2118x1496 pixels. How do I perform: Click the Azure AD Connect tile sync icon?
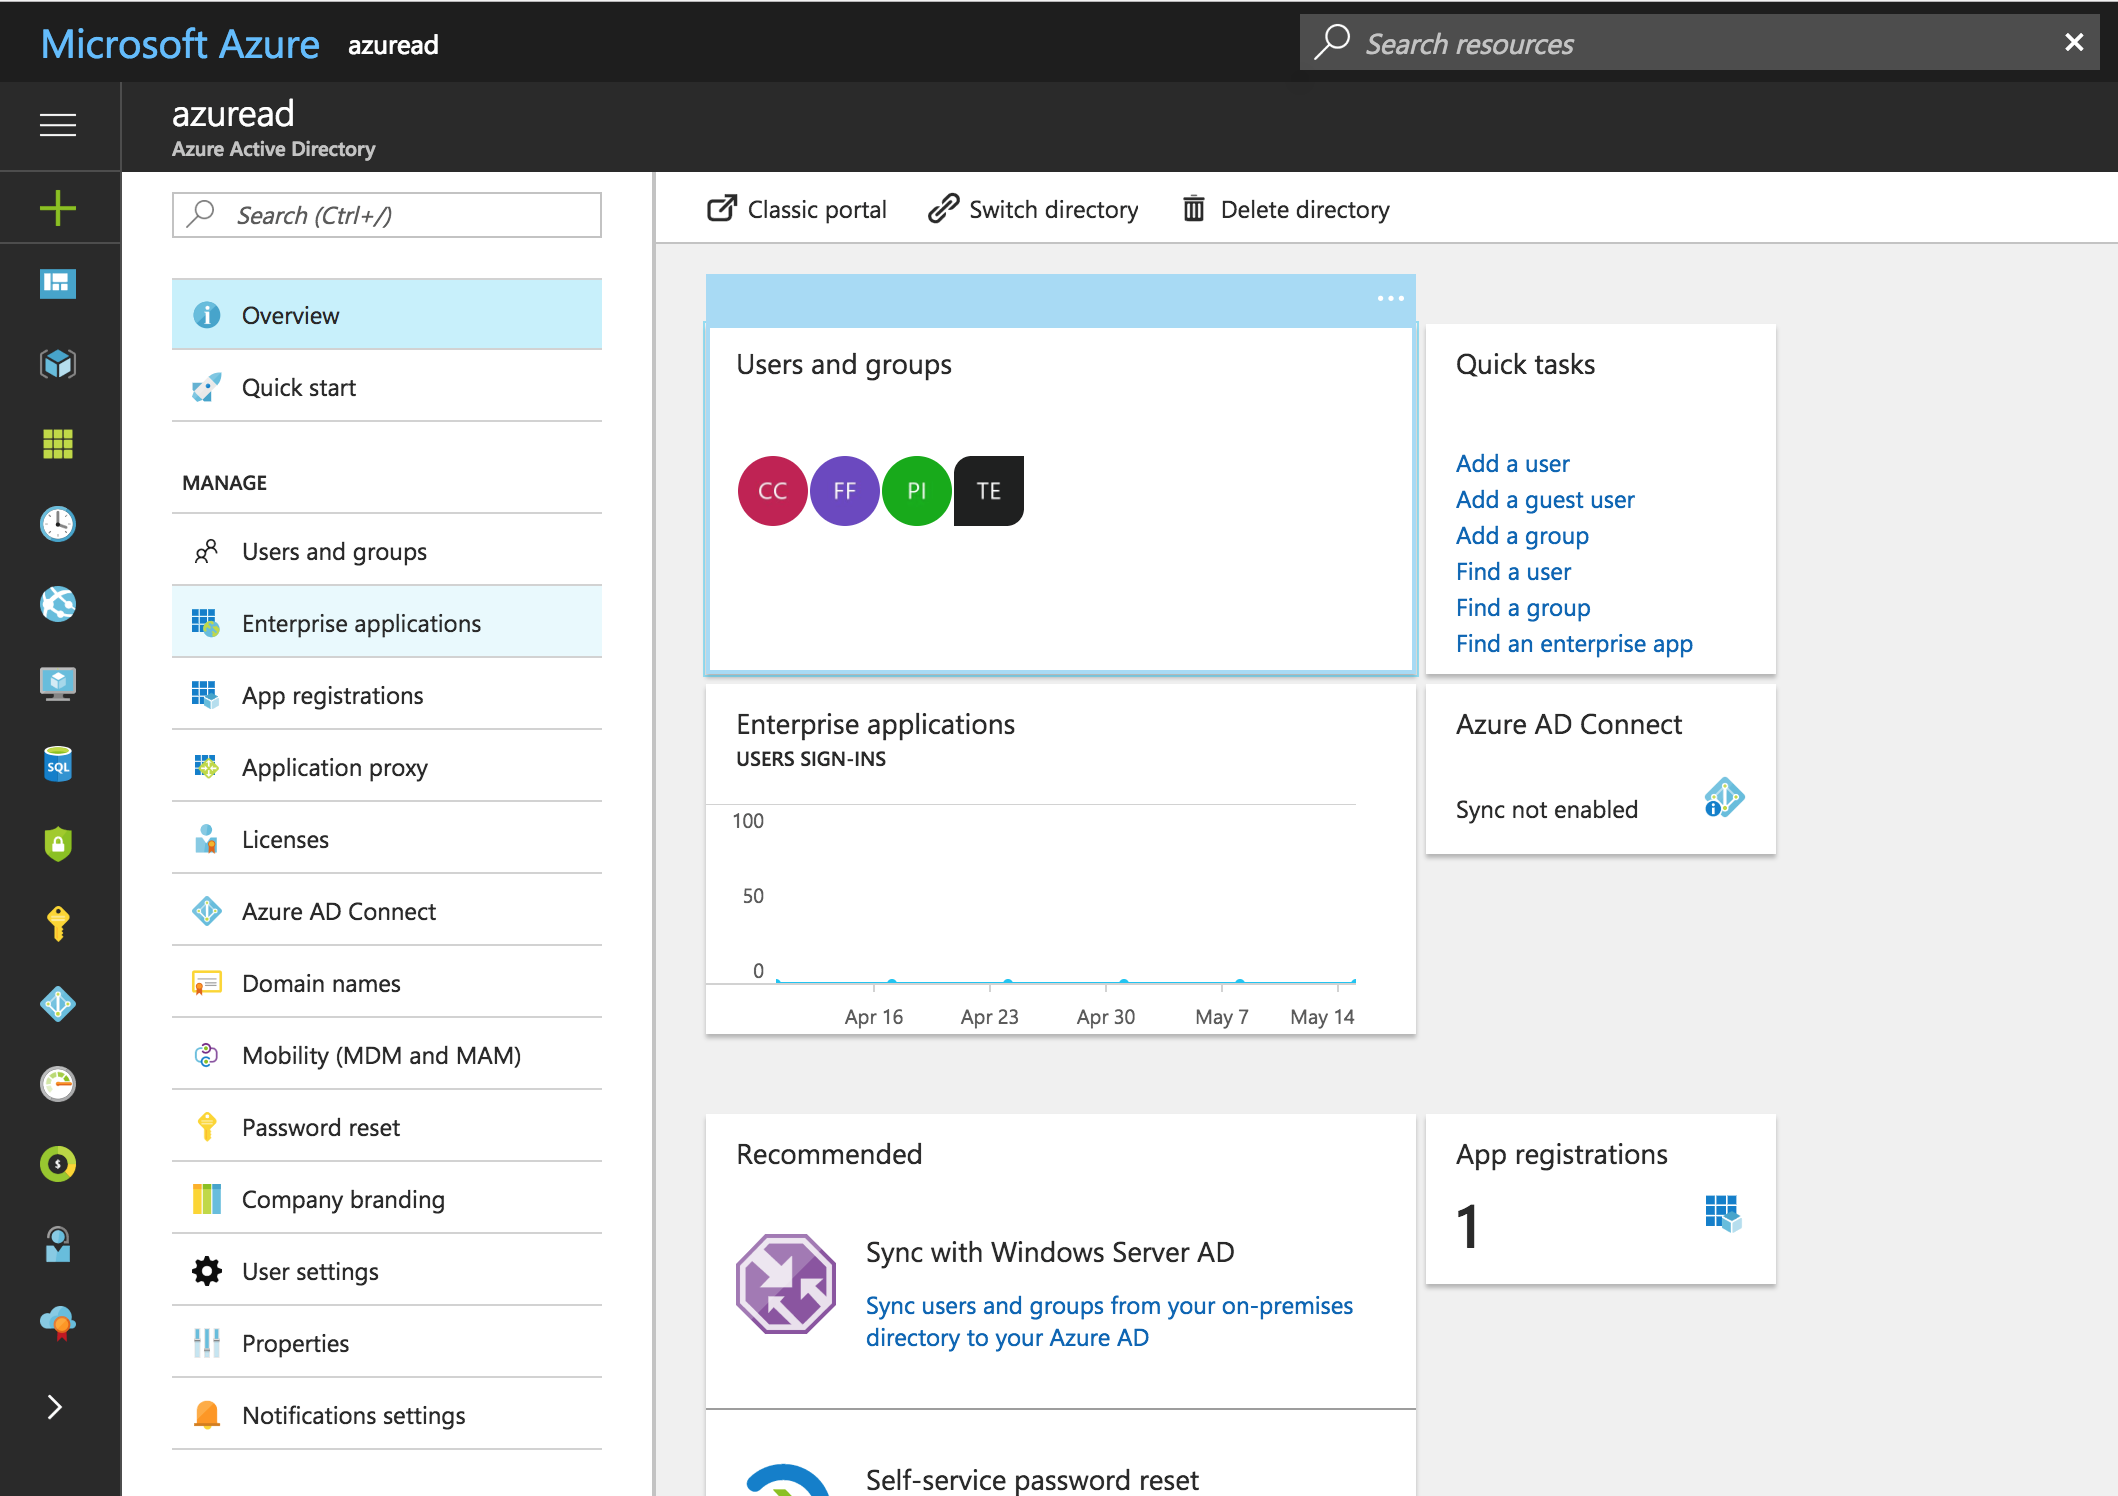pyautogui.click(x=1723, y=798)
